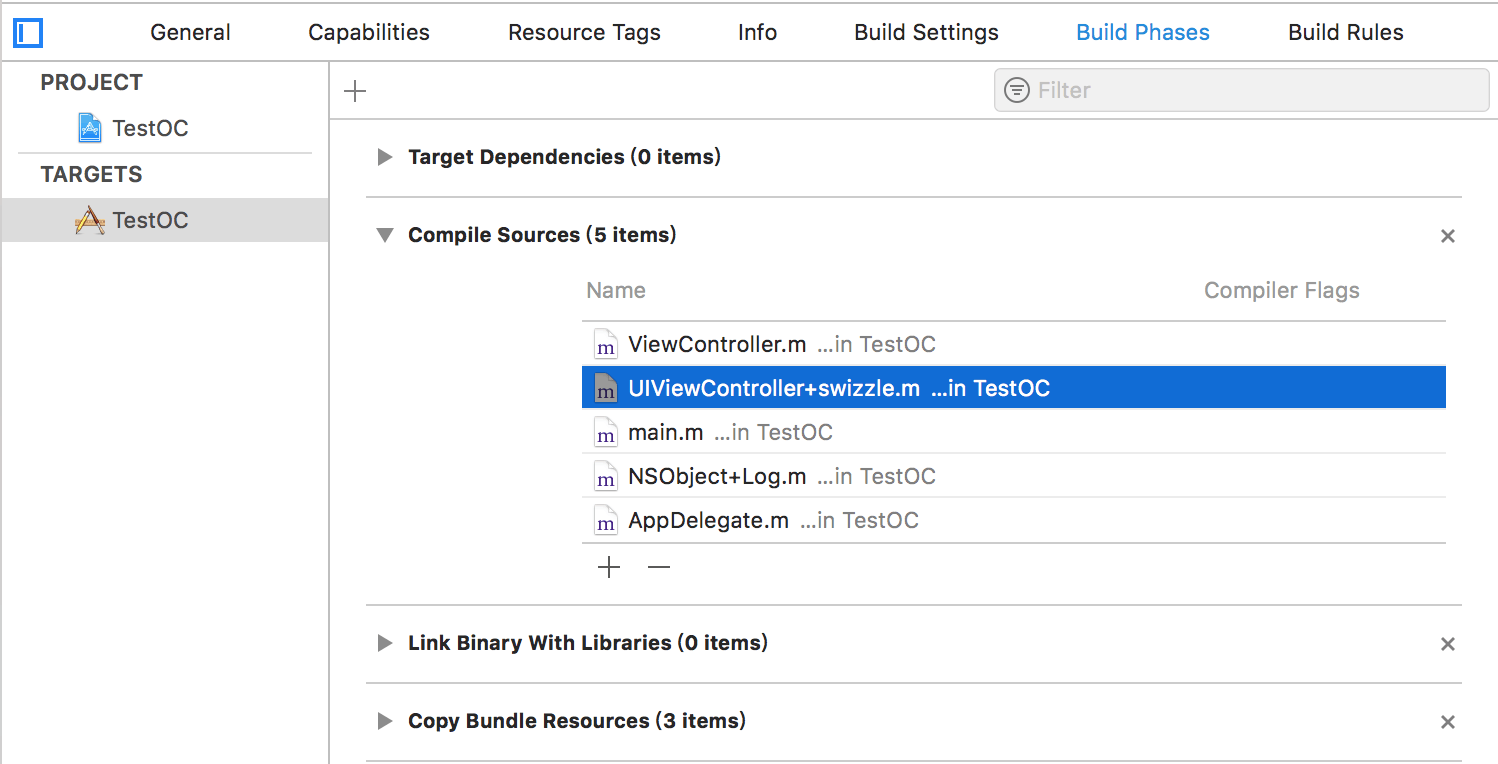Add a source file with the plus button
Viewport: 1498px width, 764px height.
(x=609, y=568)
